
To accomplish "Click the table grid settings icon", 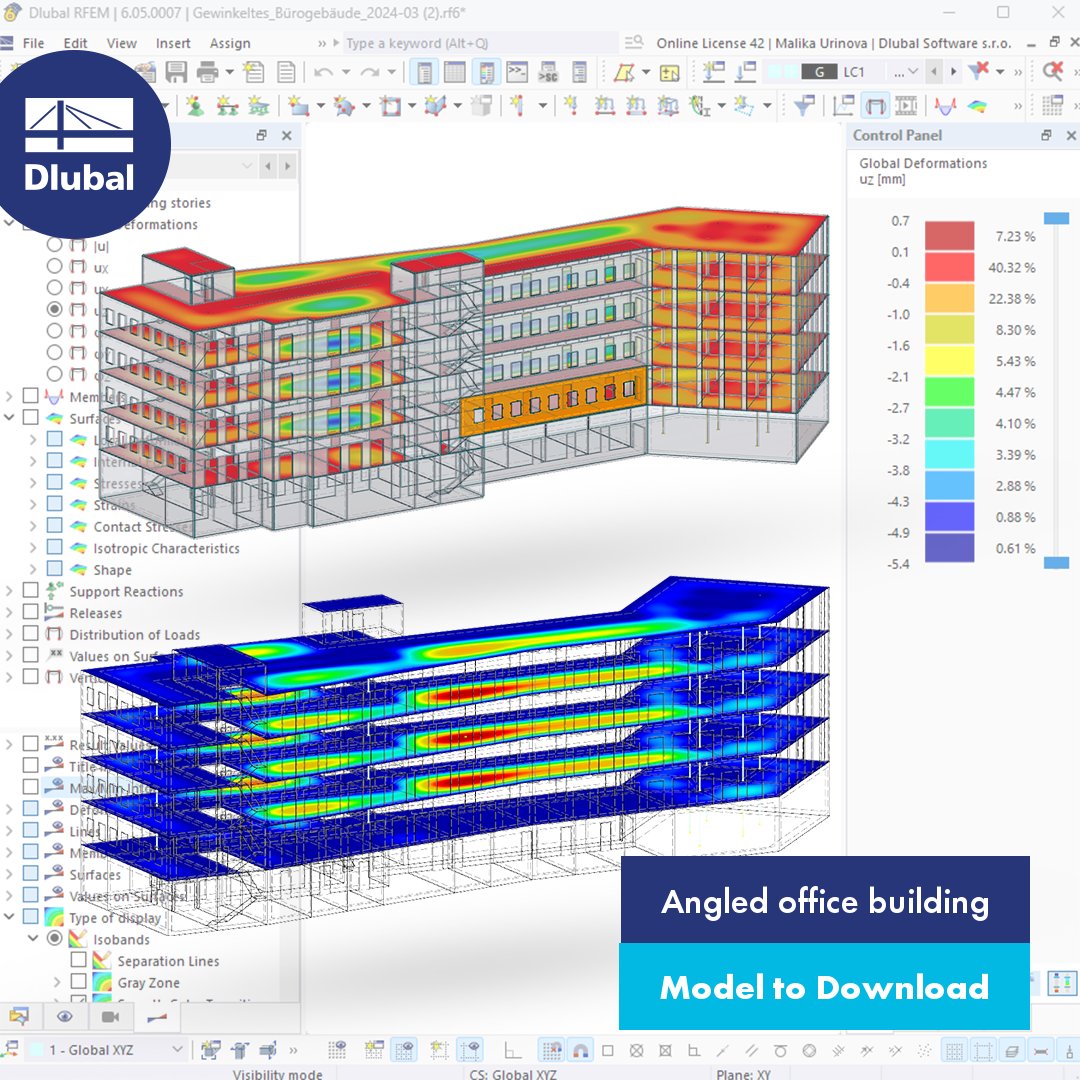I will point(1052,105).
